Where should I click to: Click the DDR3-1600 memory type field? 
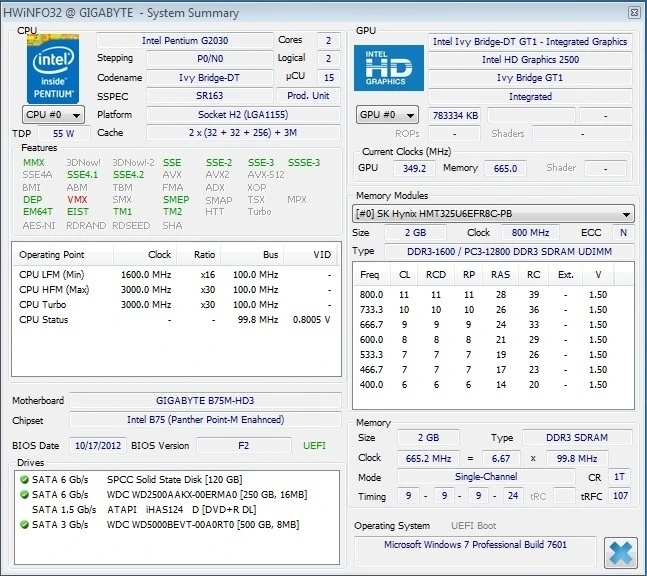click(x=509, y=251)
